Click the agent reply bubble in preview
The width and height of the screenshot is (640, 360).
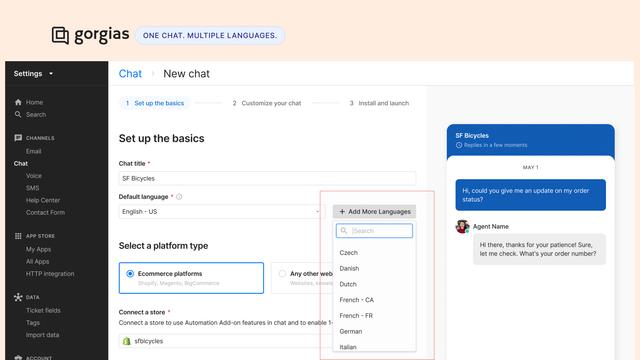[540, 249]
